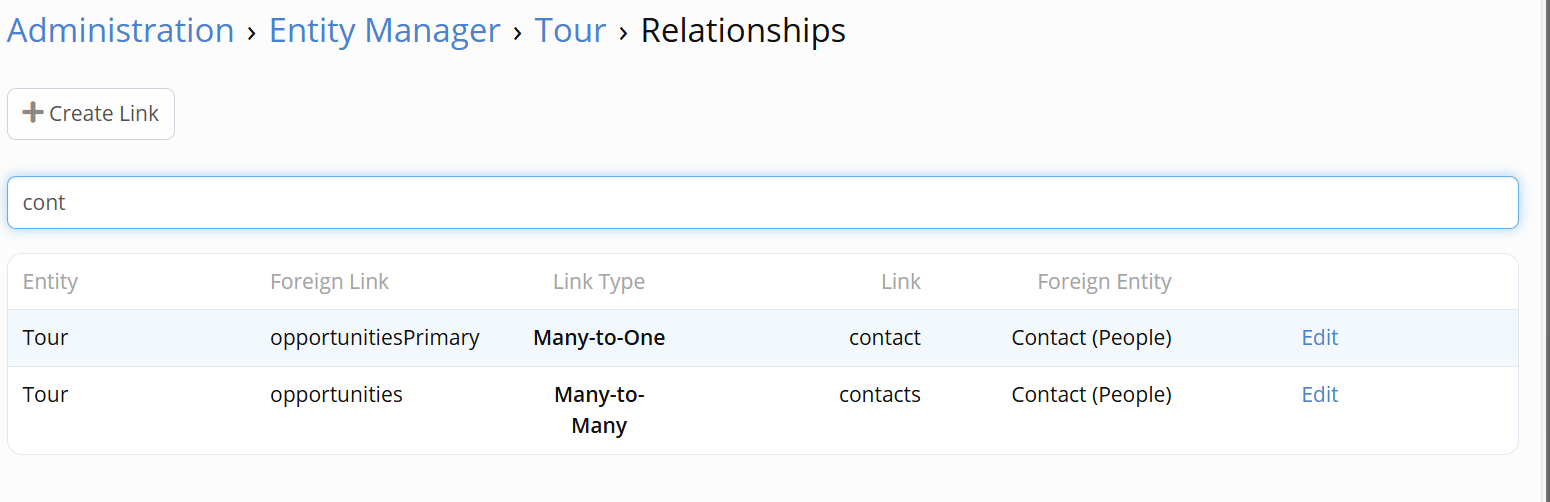
Task: Click the Foreign Entity column header
Action: click(x=1103, y=282)
